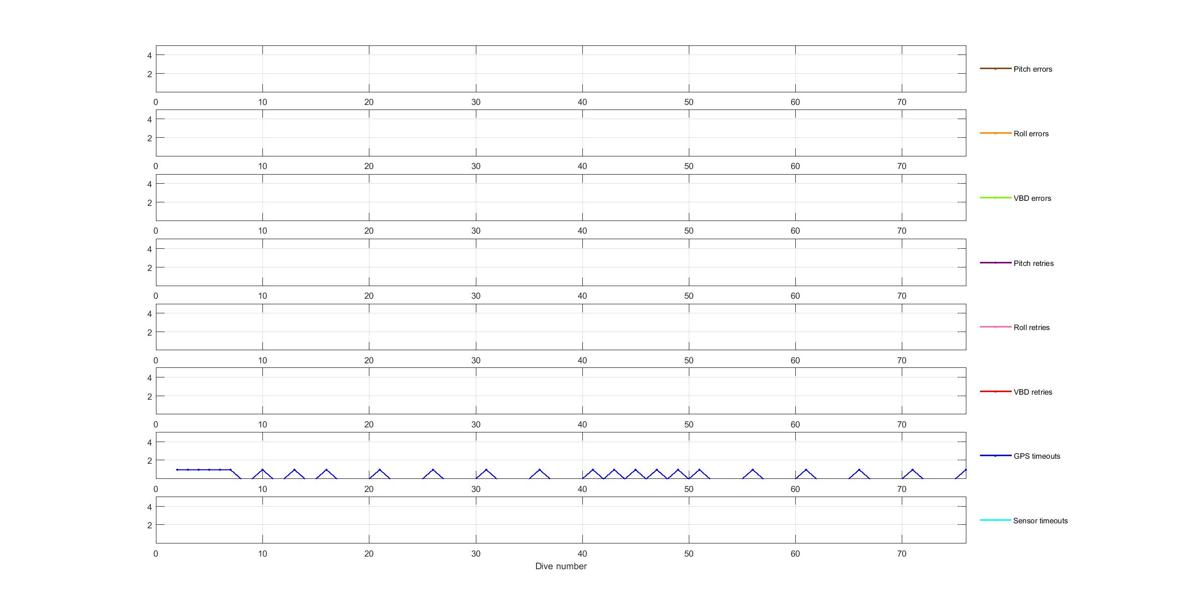
Task: Click the green VBD errors legend line
Action: coord(995,198)
